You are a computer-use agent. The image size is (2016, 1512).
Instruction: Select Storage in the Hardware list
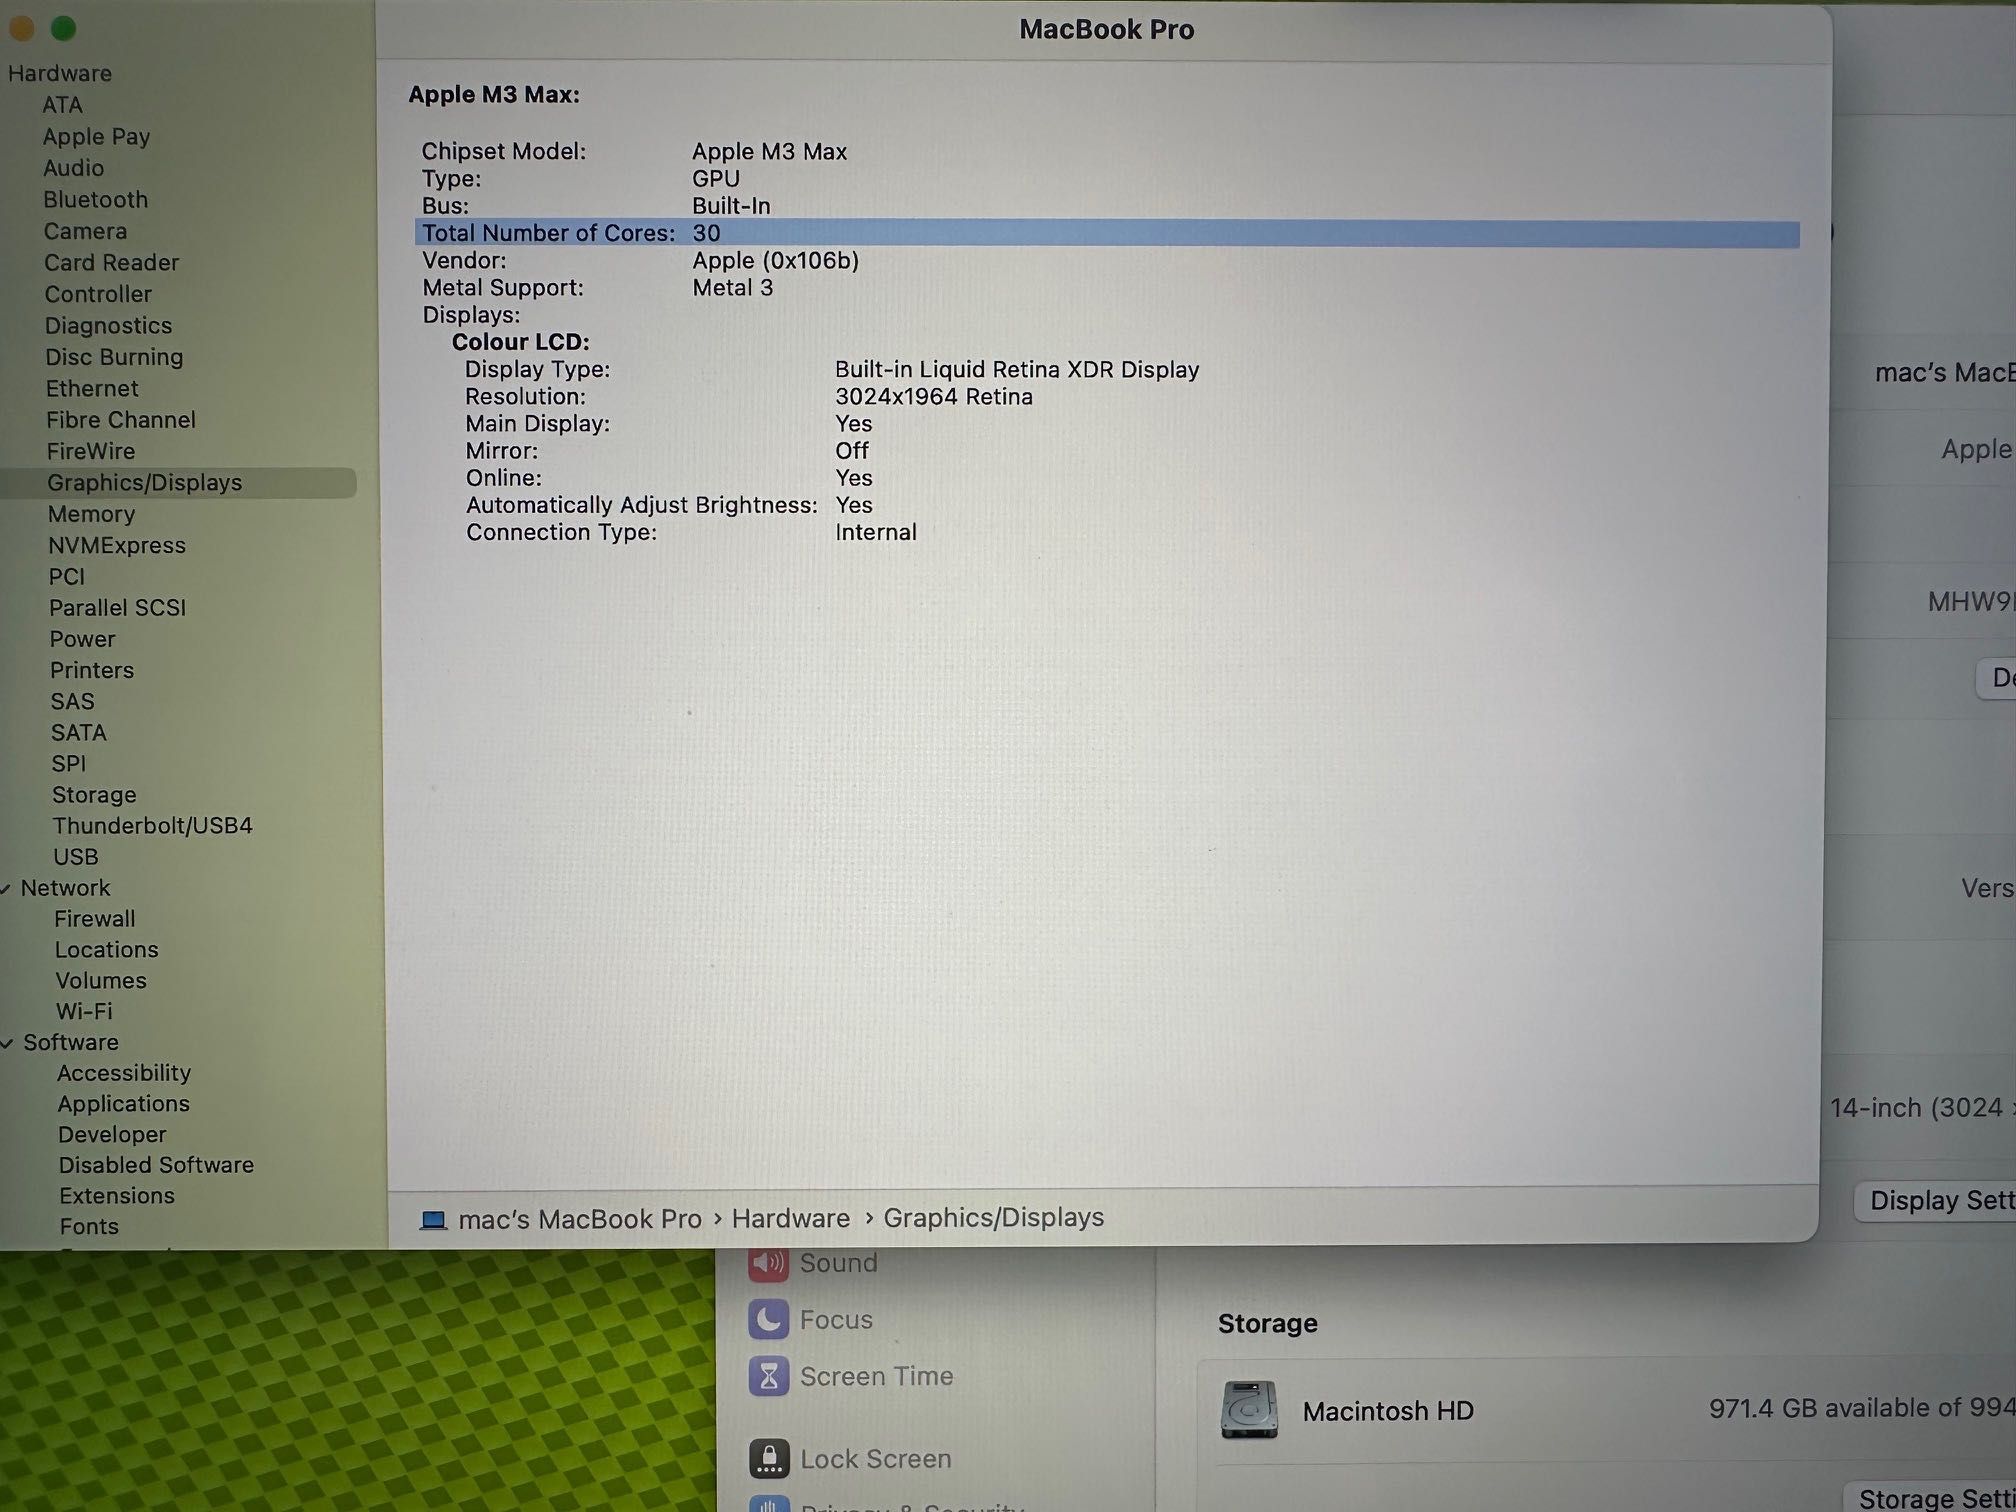[x=94, y=795]
